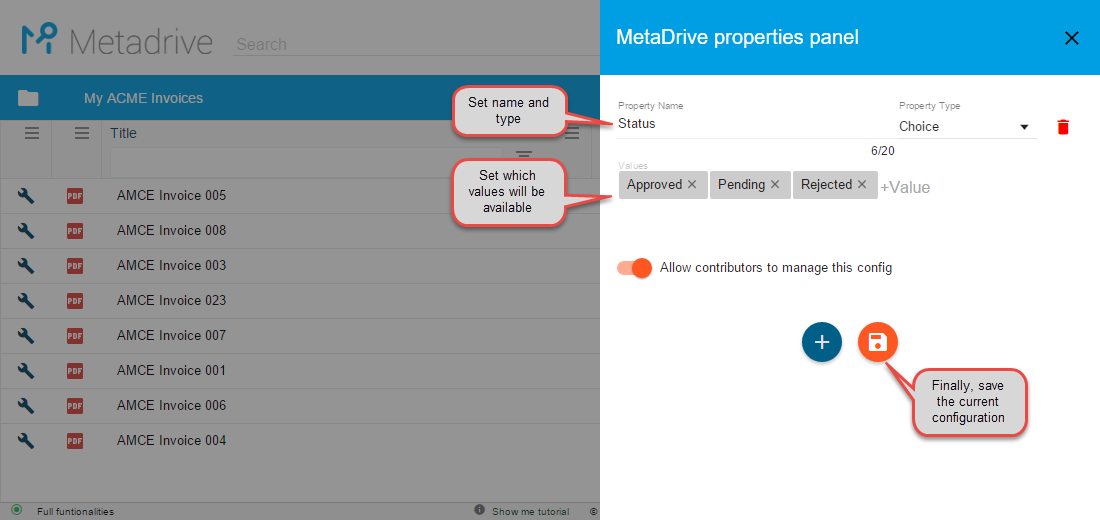Click the +Value input to add a value
The width and height of the screenshot is (1100, 520).
(905, 187)
